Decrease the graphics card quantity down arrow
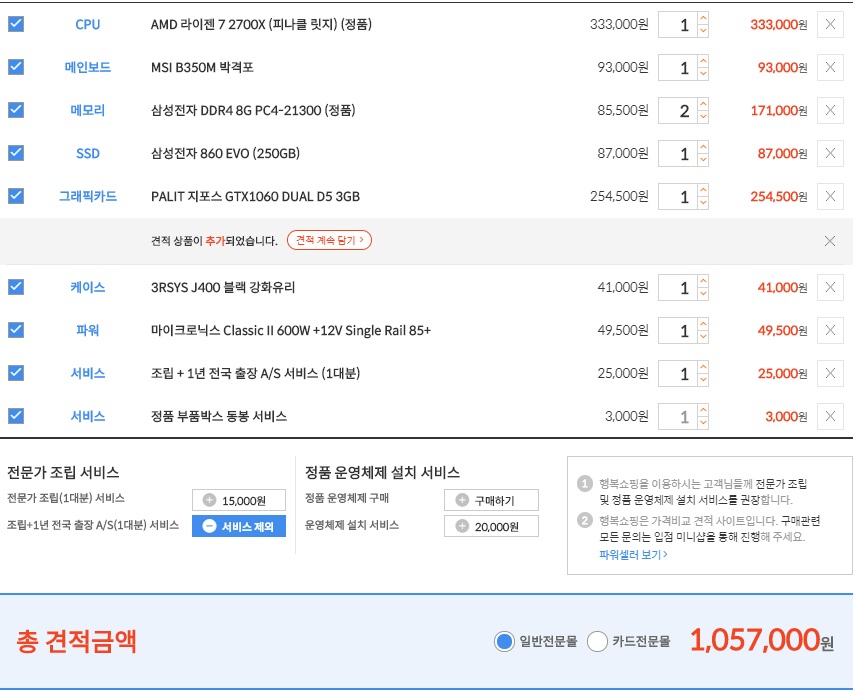The height and width of the screenshot is (691, 856). (703, 202)
